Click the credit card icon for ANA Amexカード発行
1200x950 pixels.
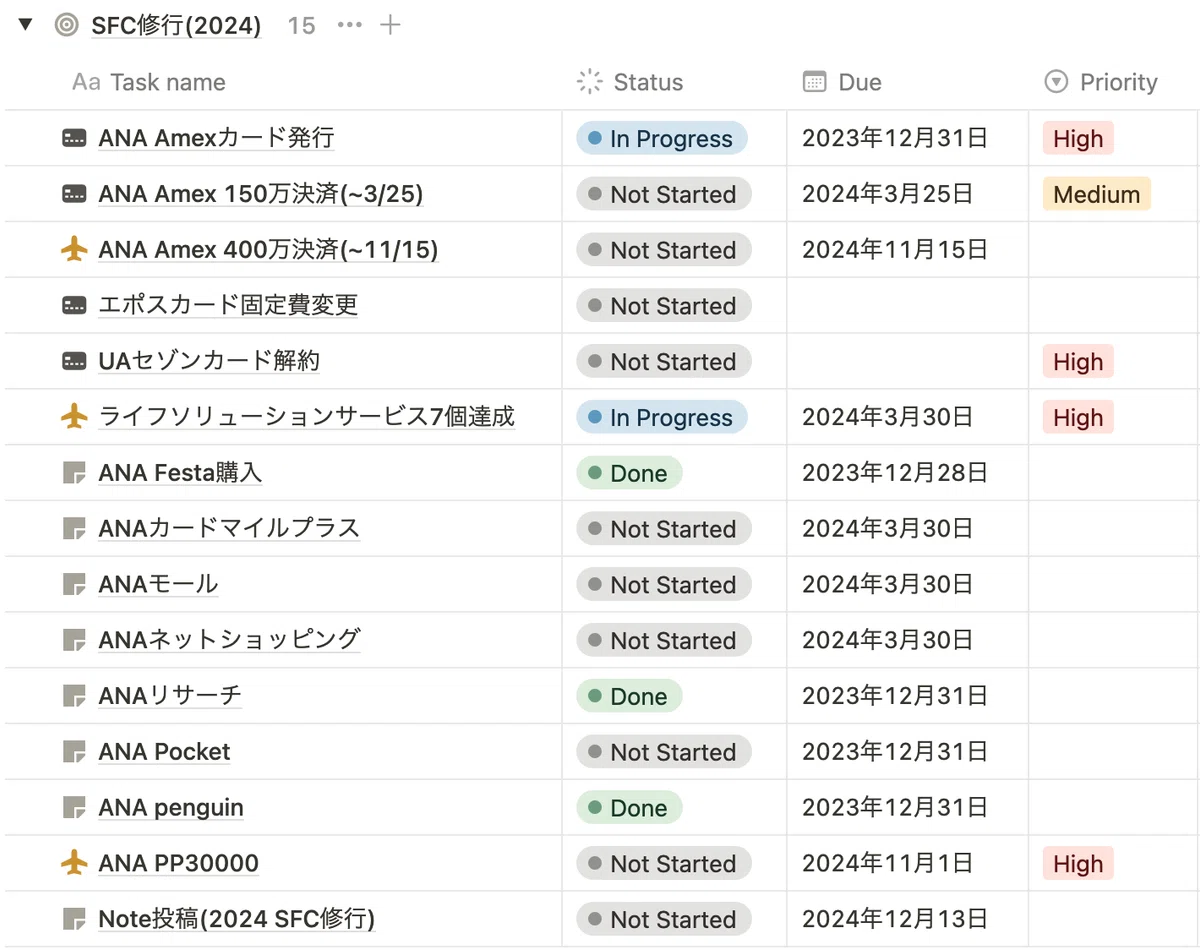pos(74,139)
